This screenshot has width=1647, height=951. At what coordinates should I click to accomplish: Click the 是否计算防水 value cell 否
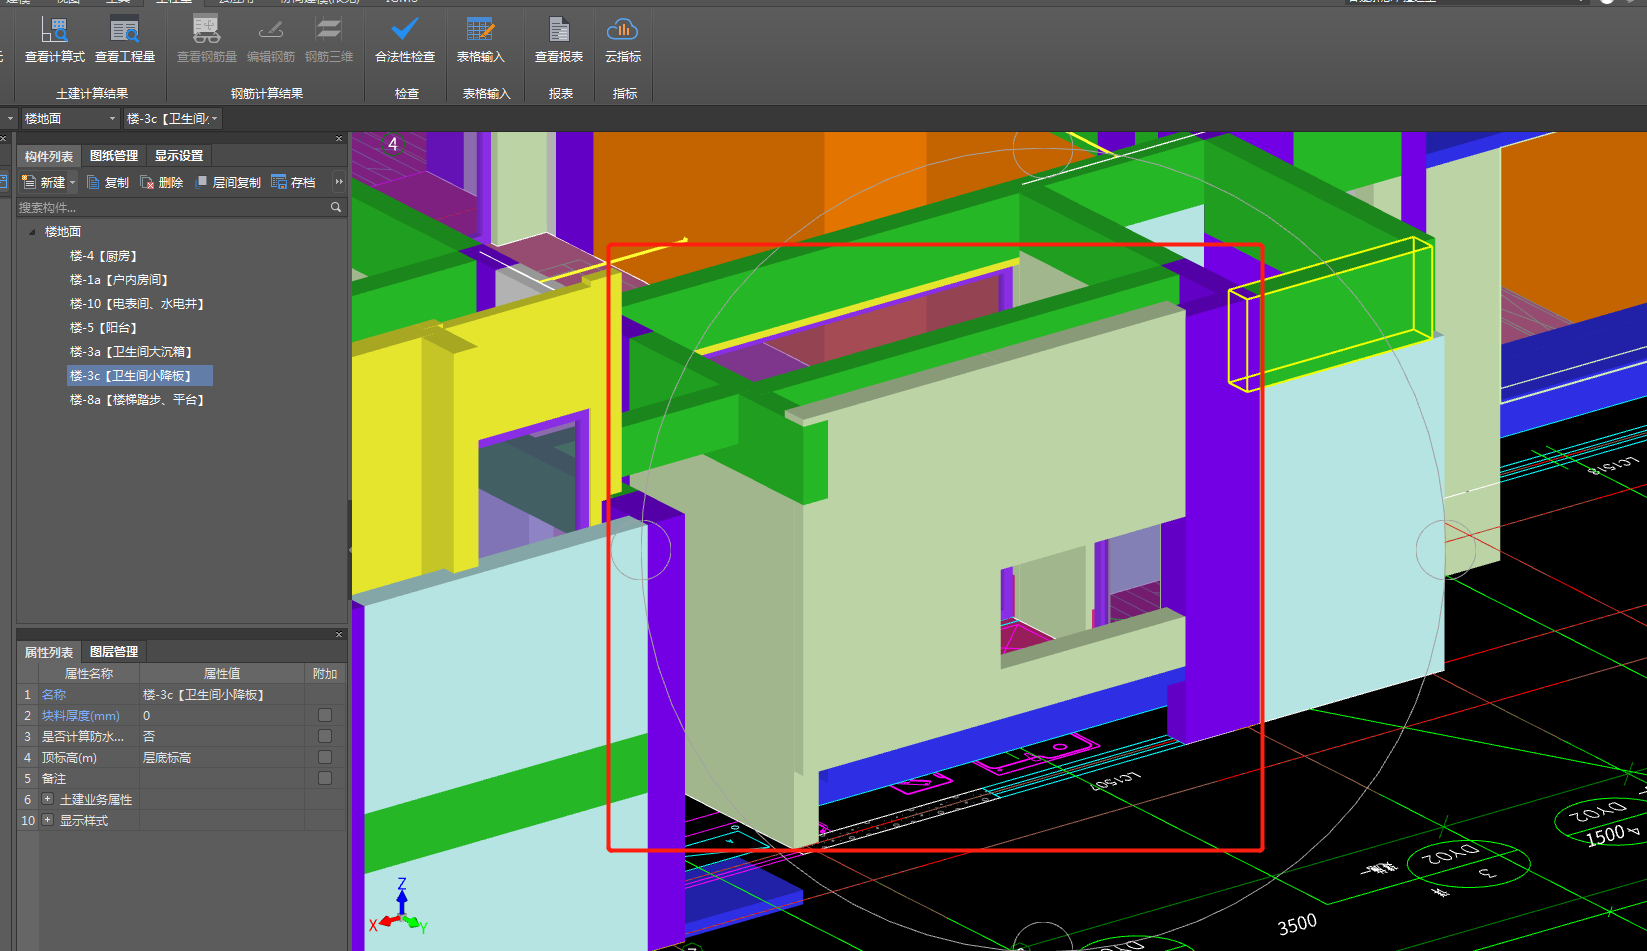[221, 736]
